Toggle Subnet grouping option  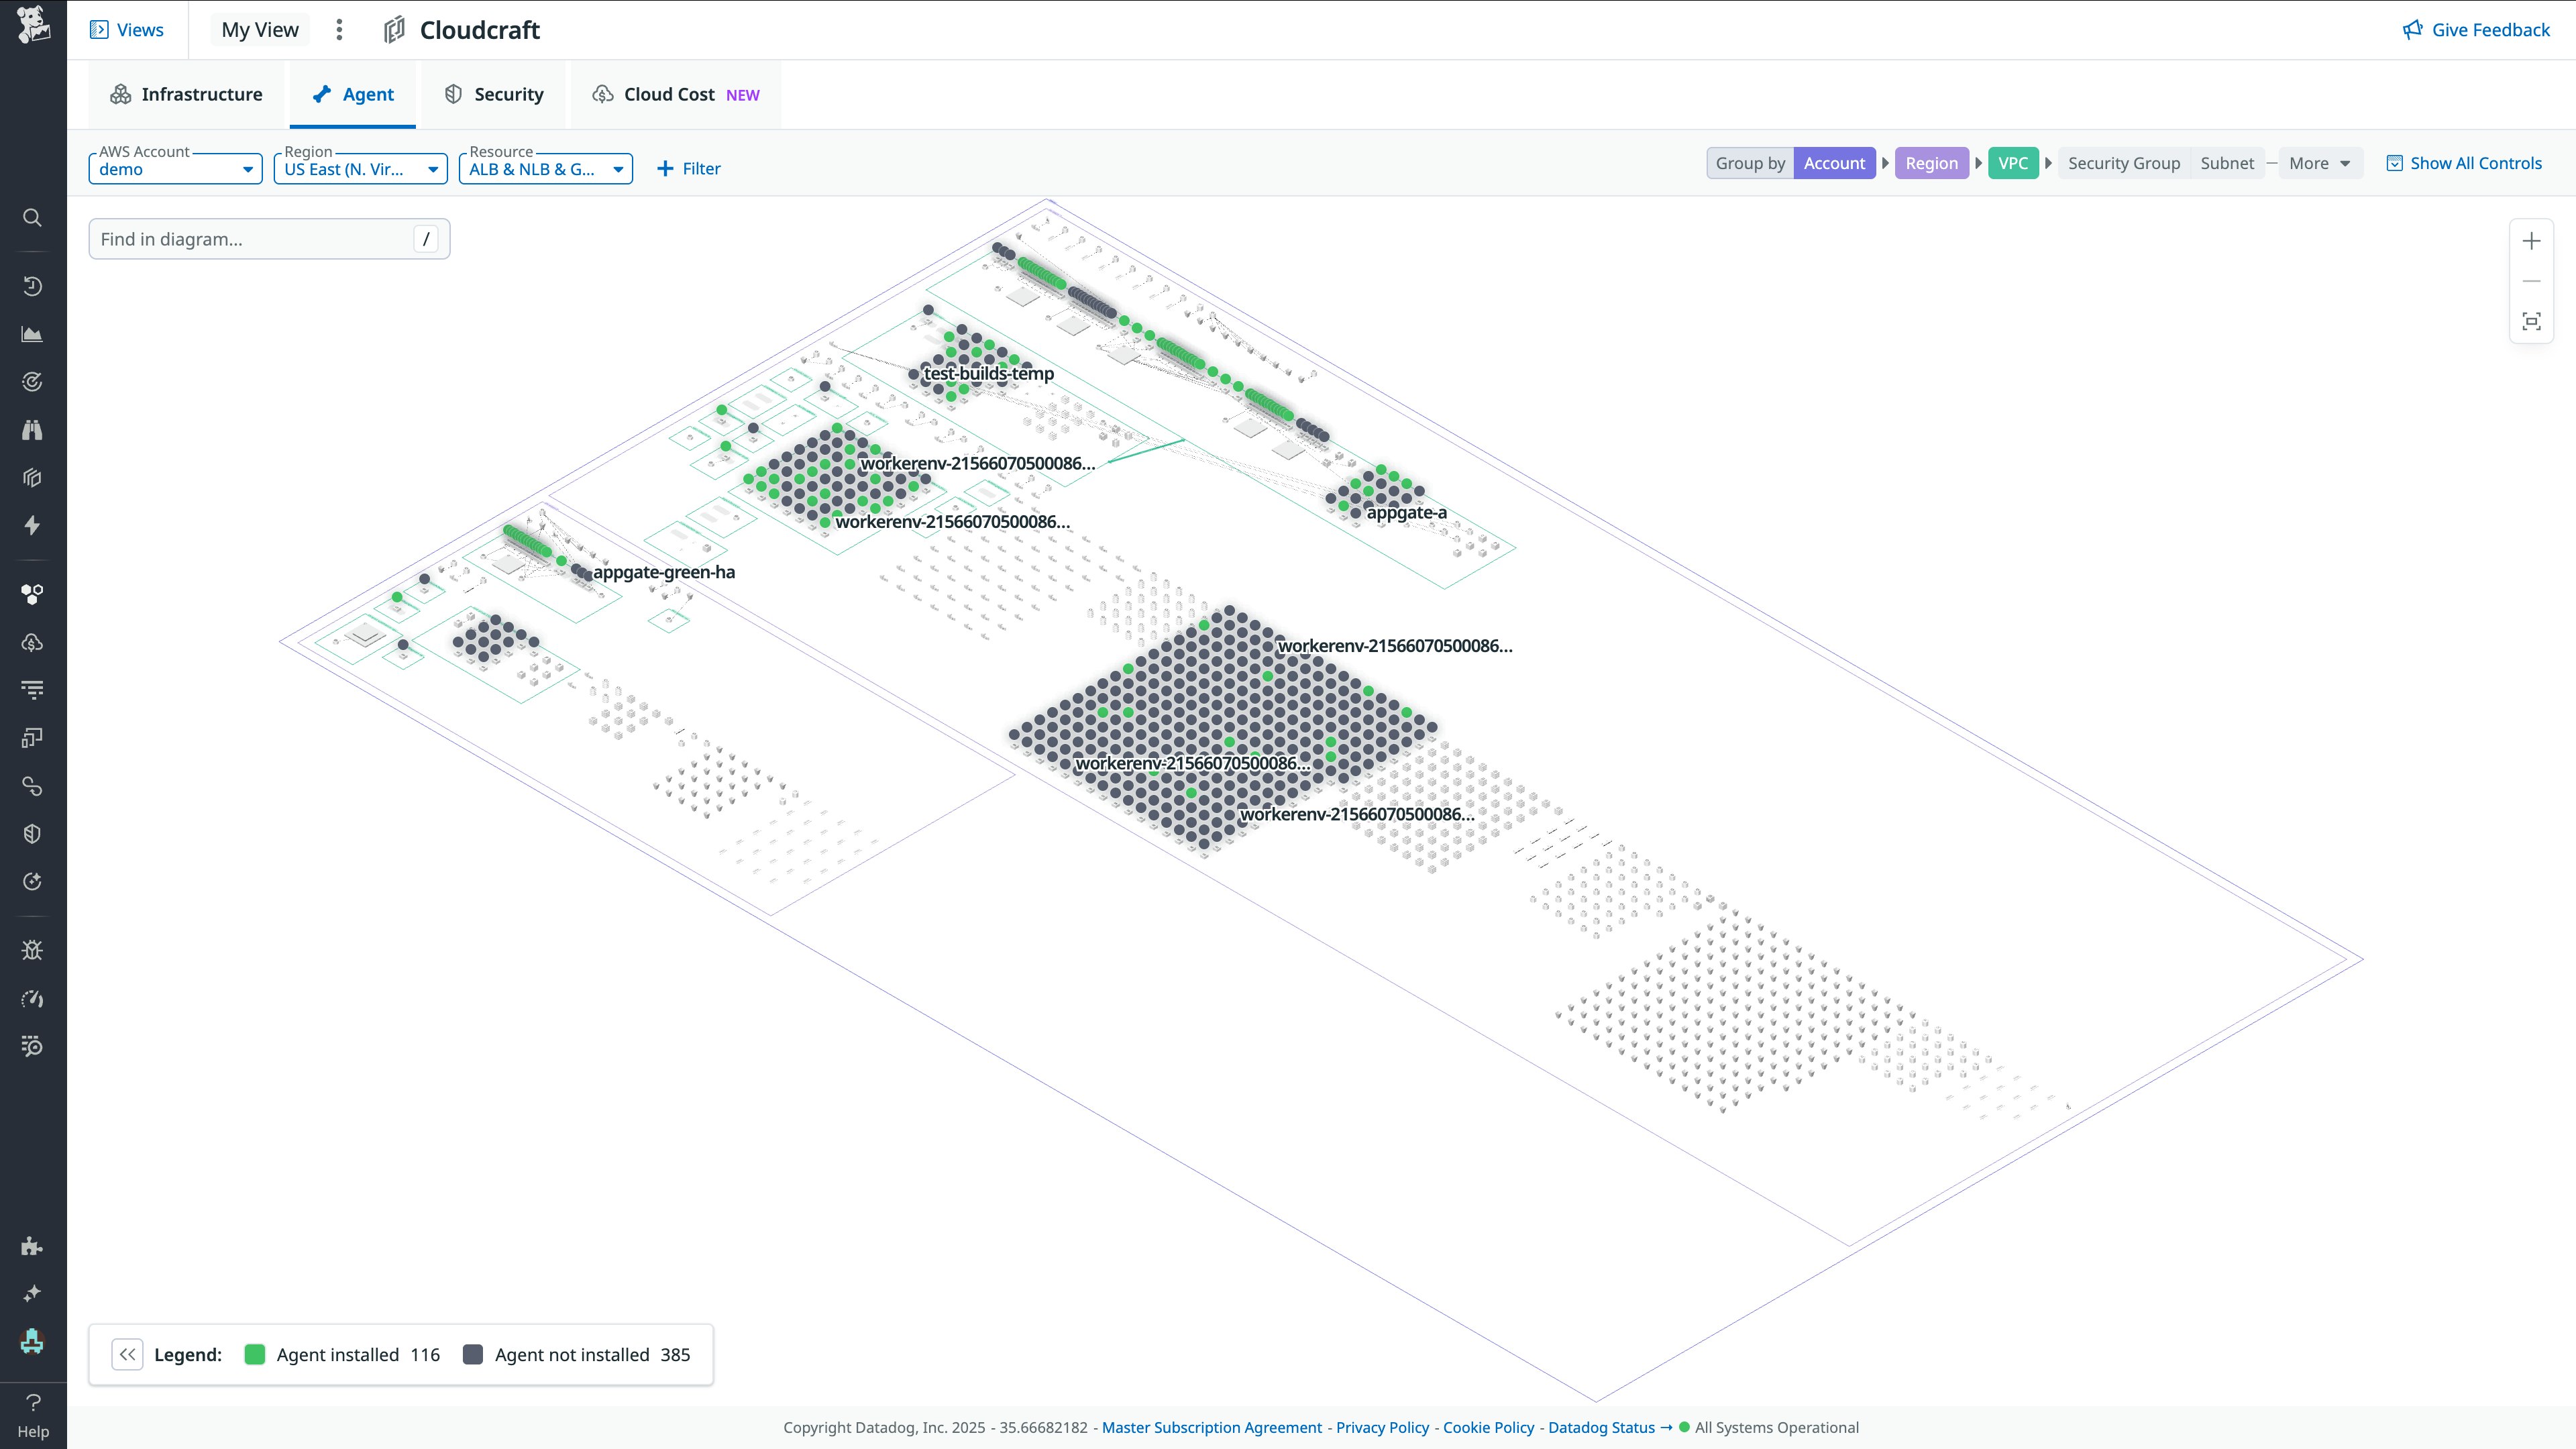coord(2226,163)
